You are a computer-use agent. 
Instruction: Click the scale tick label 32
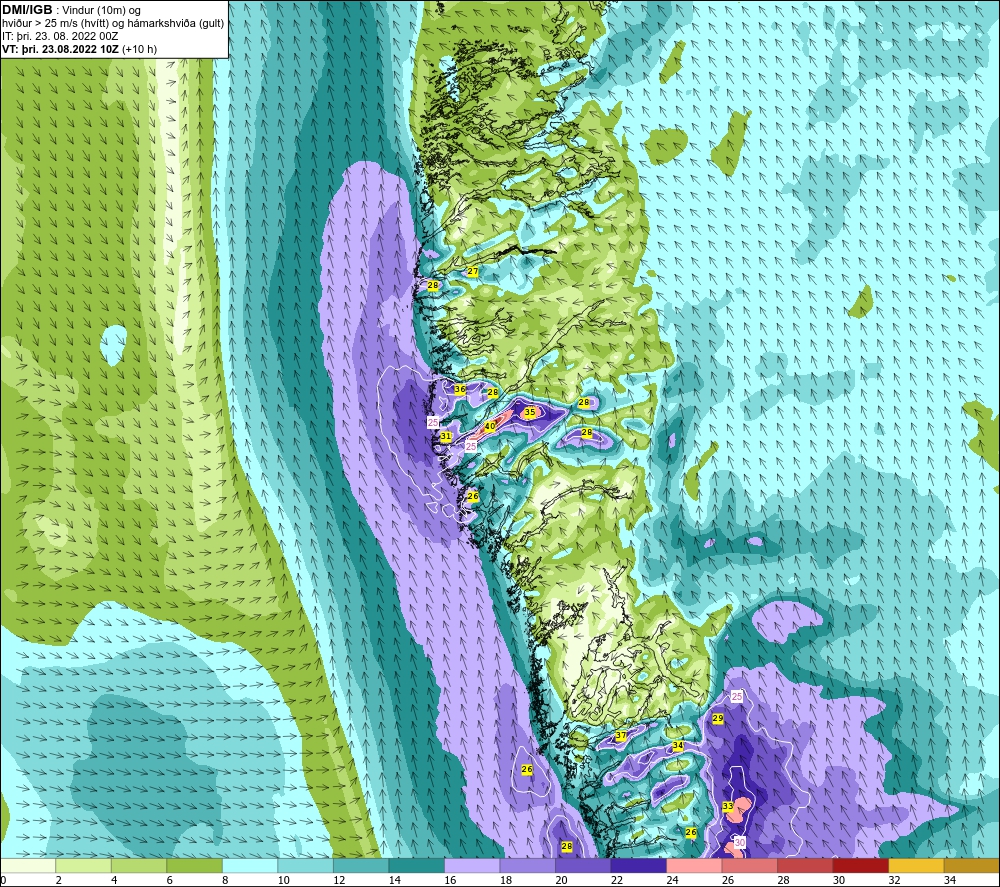point(894,881)
